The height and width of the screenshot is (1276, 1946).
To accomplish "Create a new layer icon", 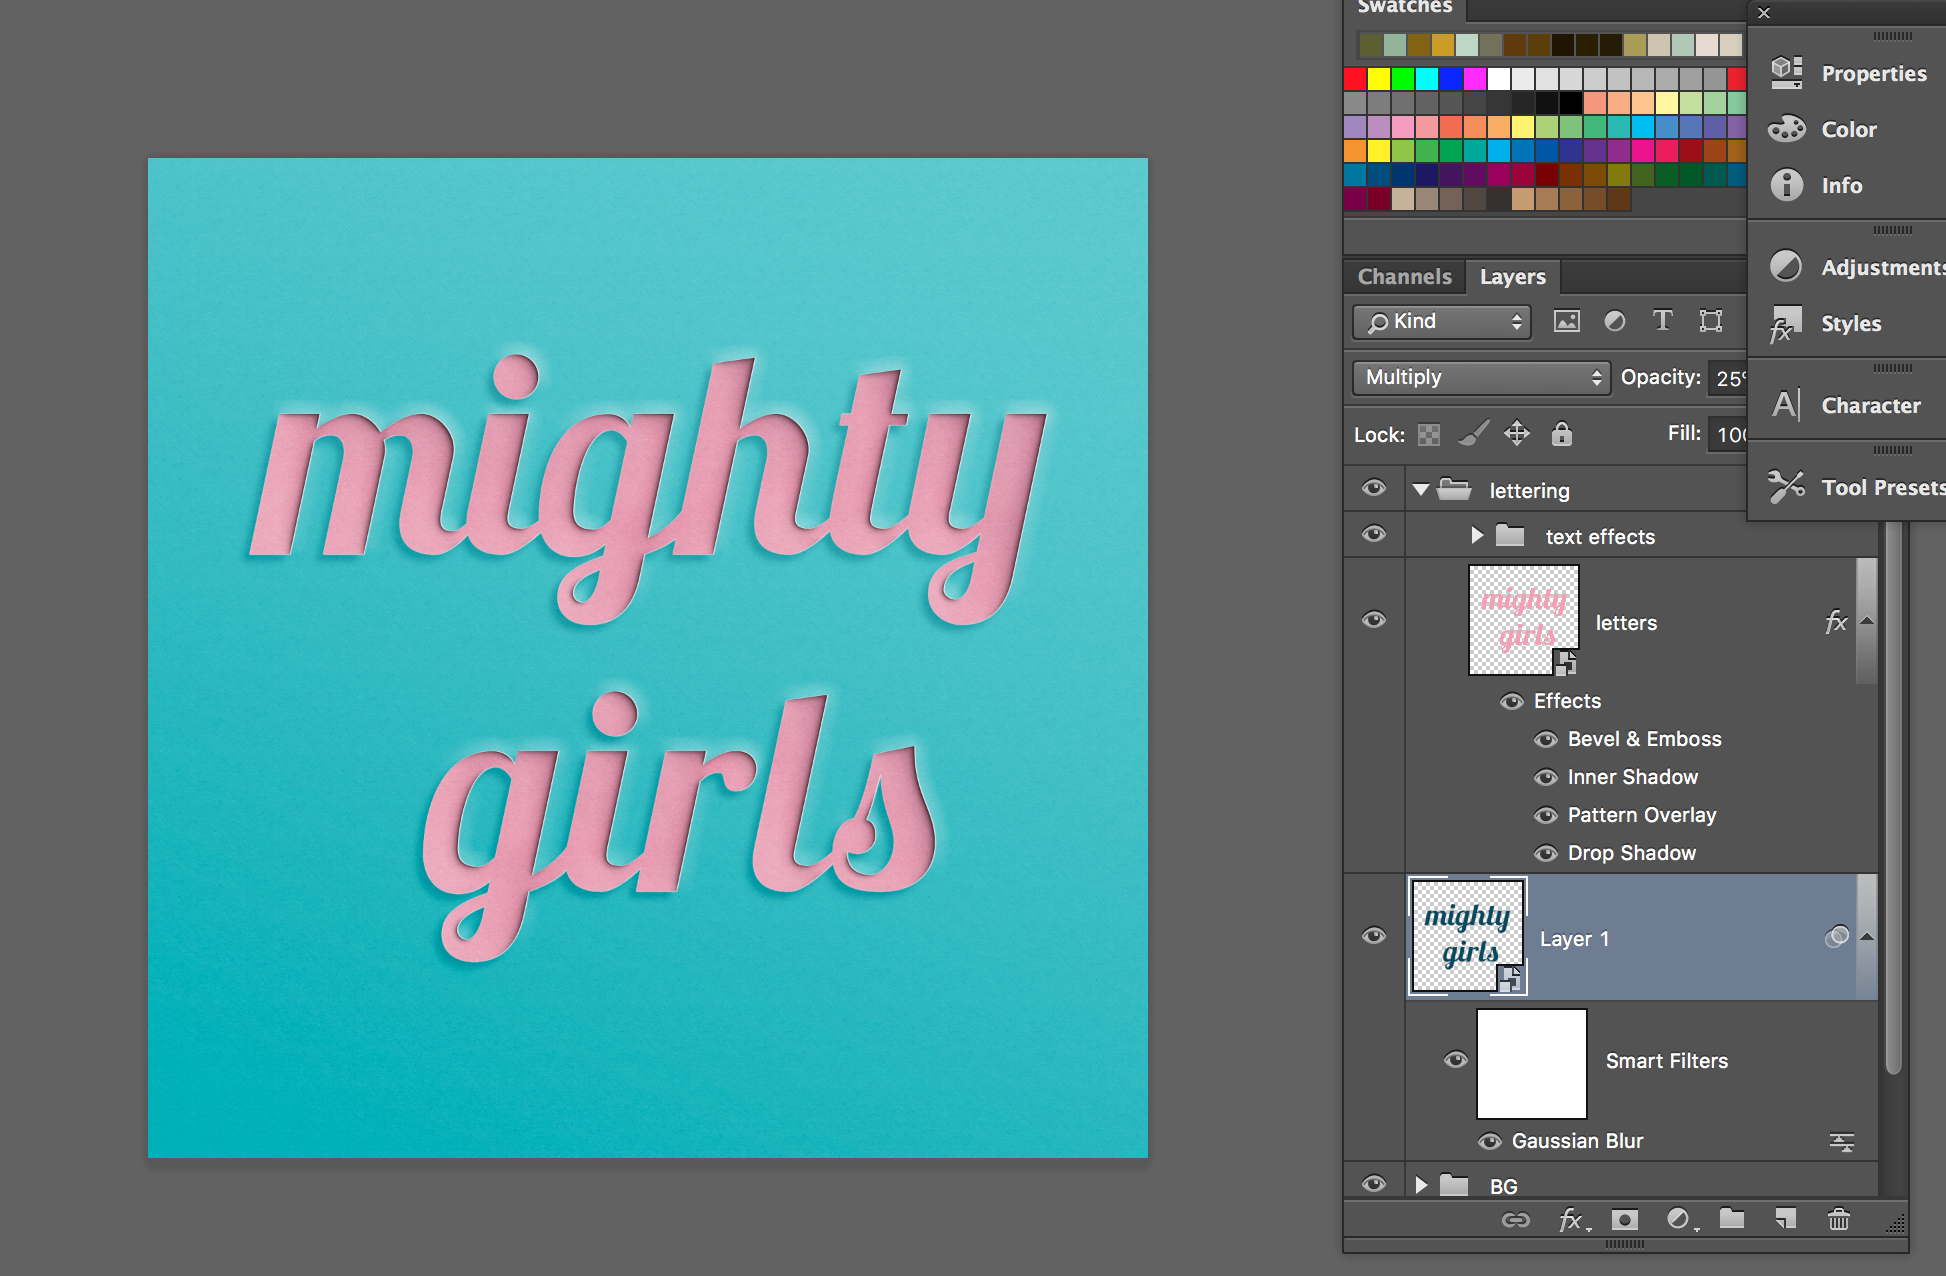I will click(1785, 1219).
